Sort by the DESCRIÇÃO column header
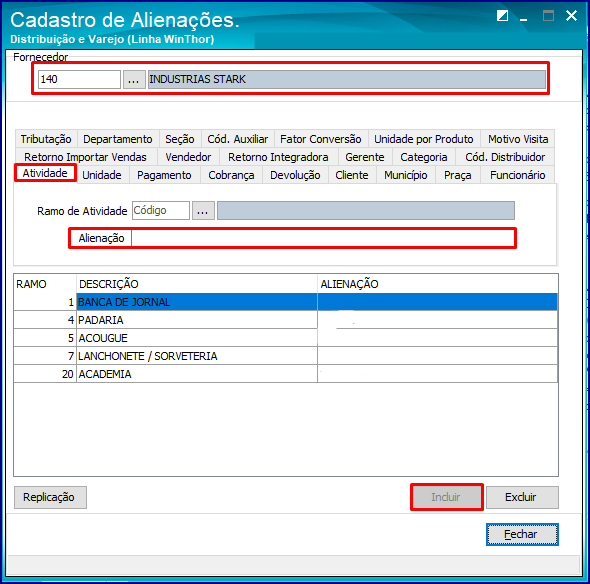 point(197,284)
